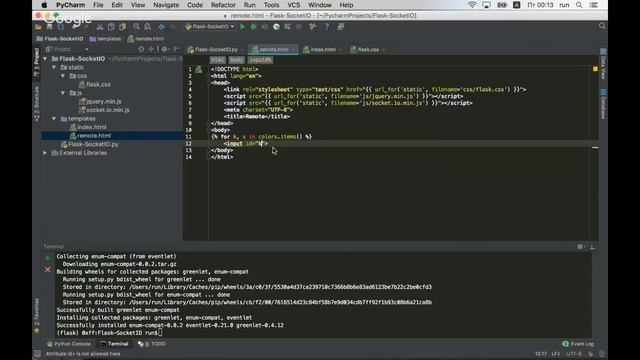Image resolution: width=640 pixels, height=360 pixels.
Task: Open the VCS menu
Action: (x=293, y=5)
